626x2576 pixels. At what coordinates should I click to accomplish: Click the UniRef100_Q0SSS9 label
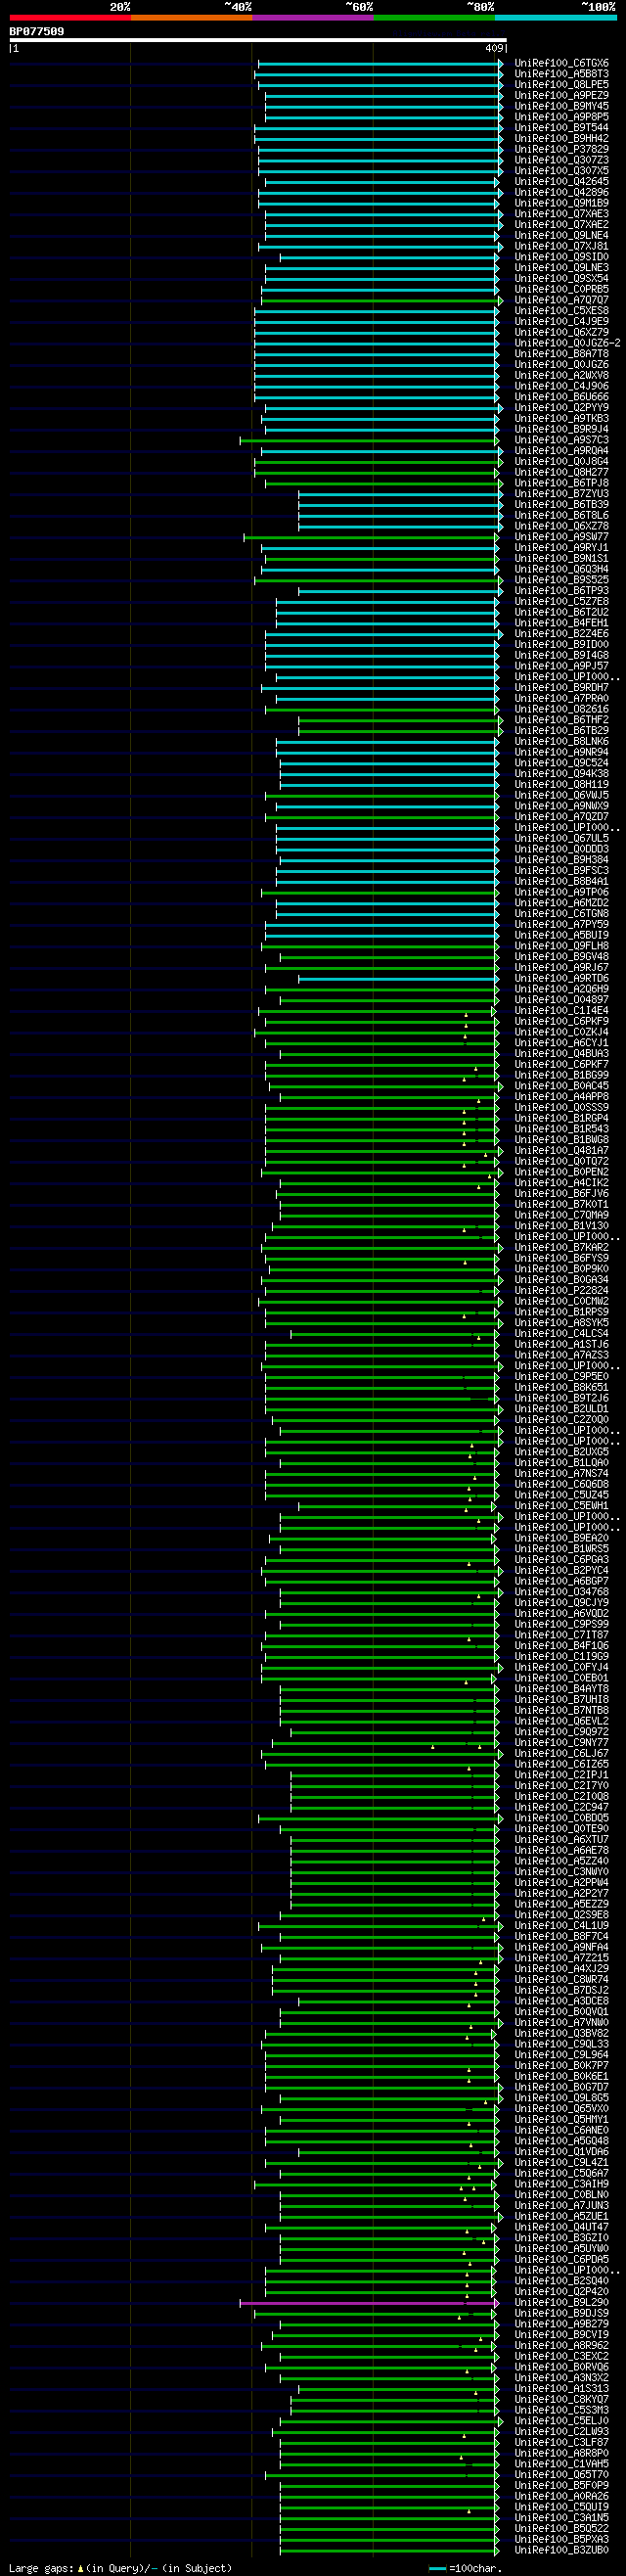(561, 1108)
